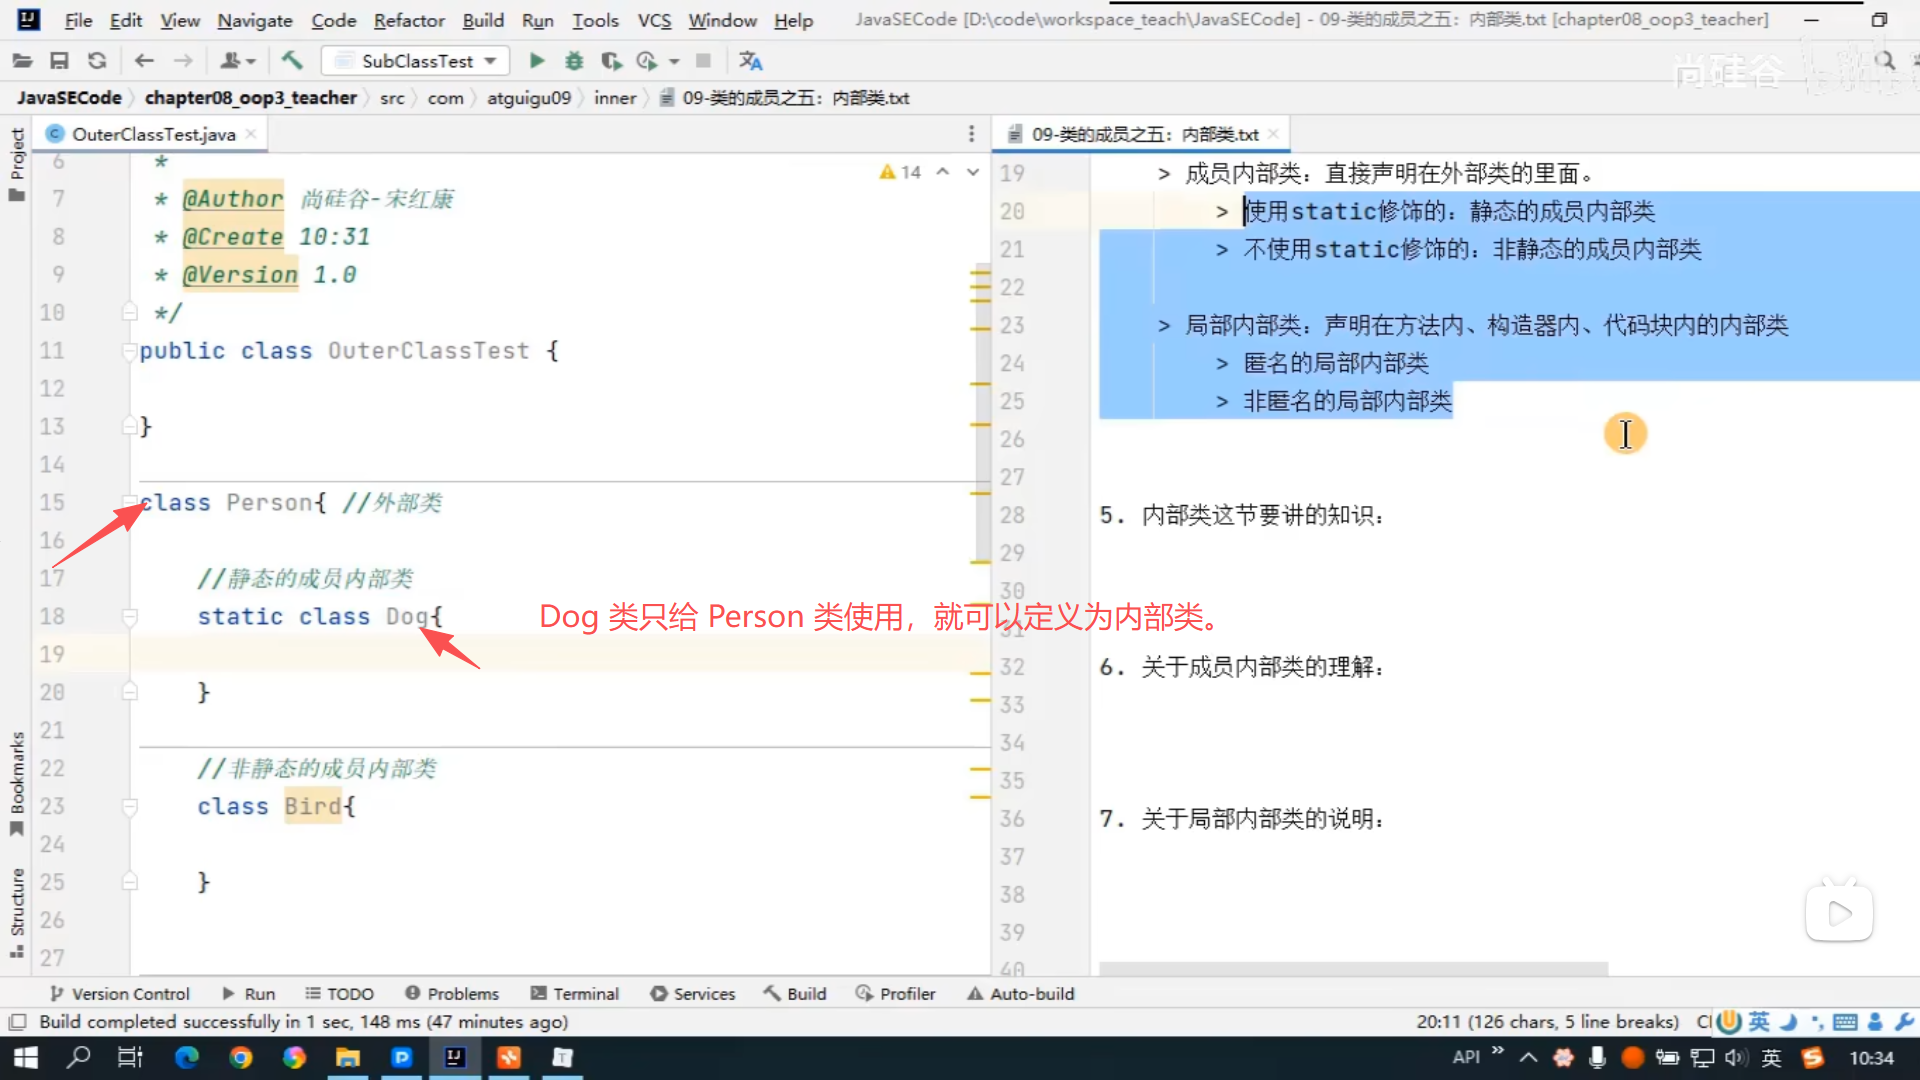This screenshot has height=1080, width=1920.
Task: Click the Build project hammer icon
Action: 292,61
